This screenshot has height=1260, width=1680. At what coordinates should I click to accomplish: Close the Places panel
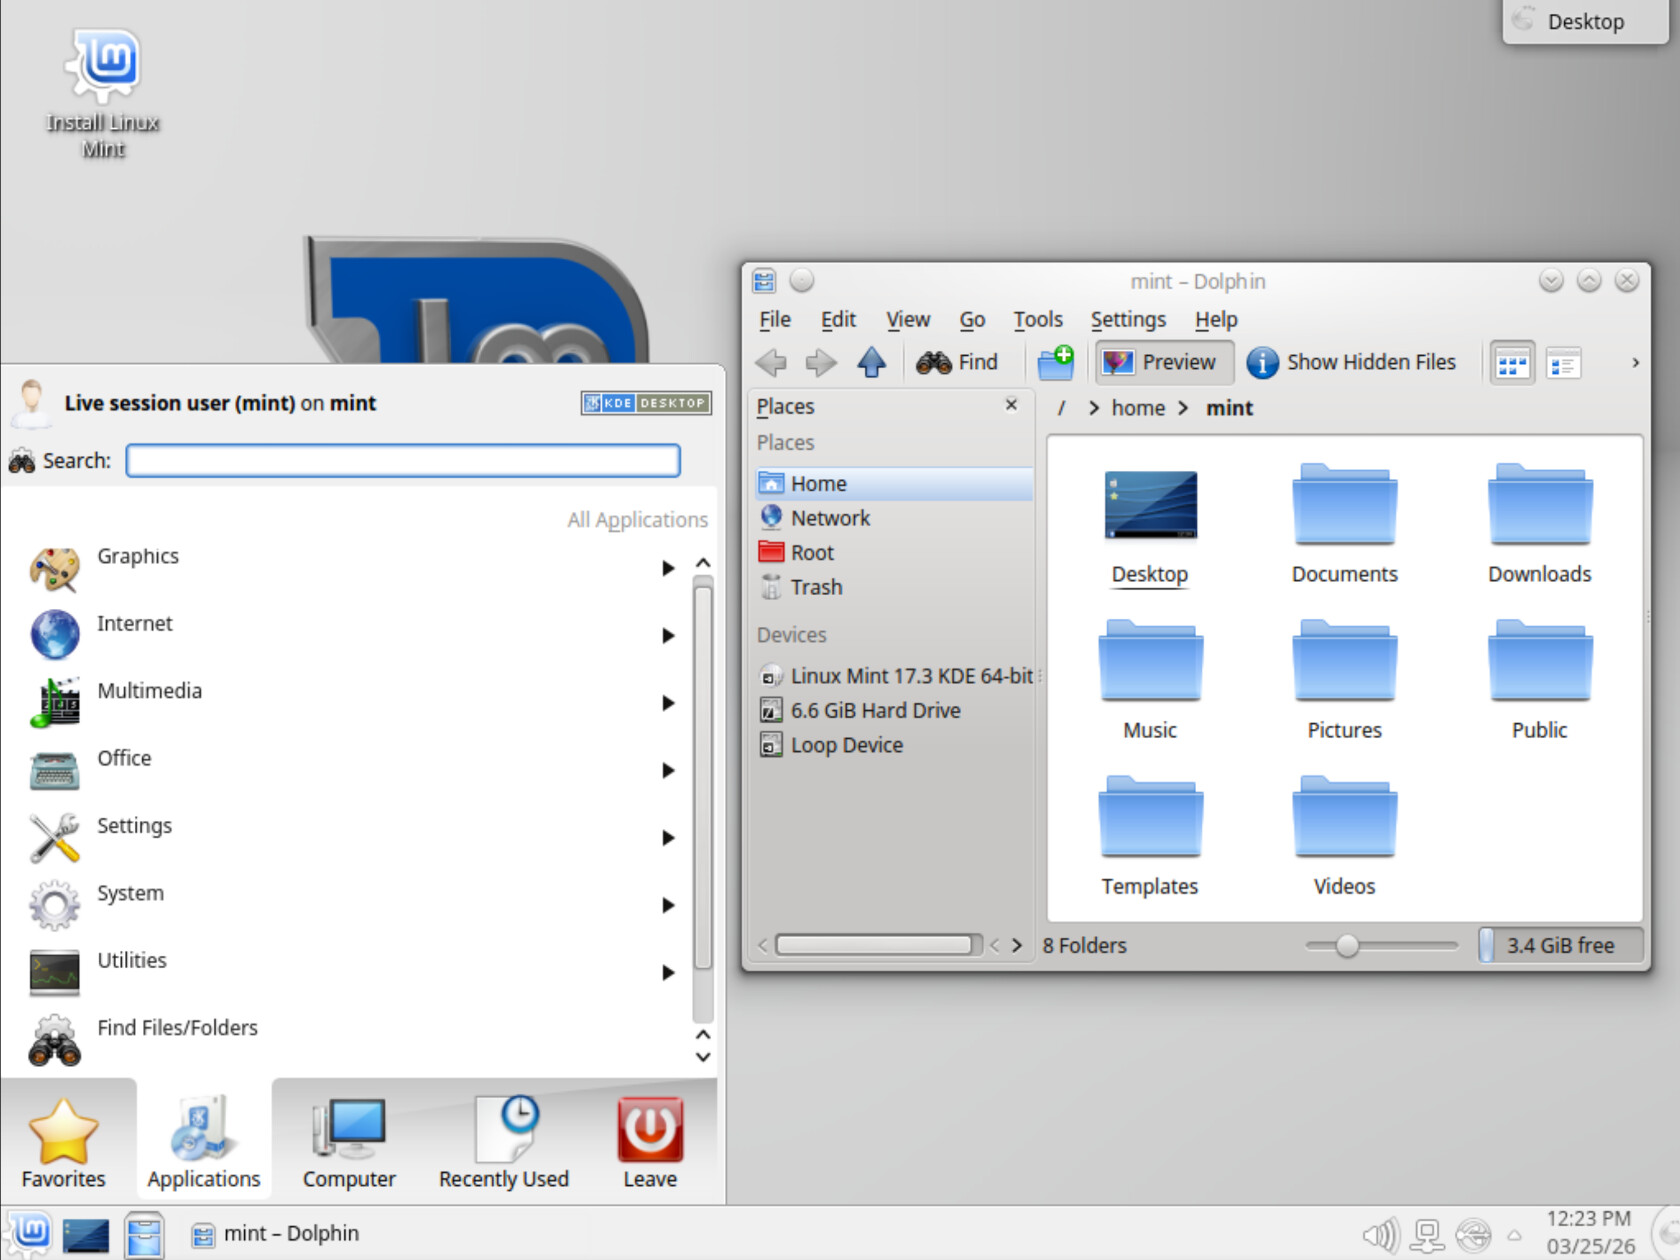[x=1011, y=404]
